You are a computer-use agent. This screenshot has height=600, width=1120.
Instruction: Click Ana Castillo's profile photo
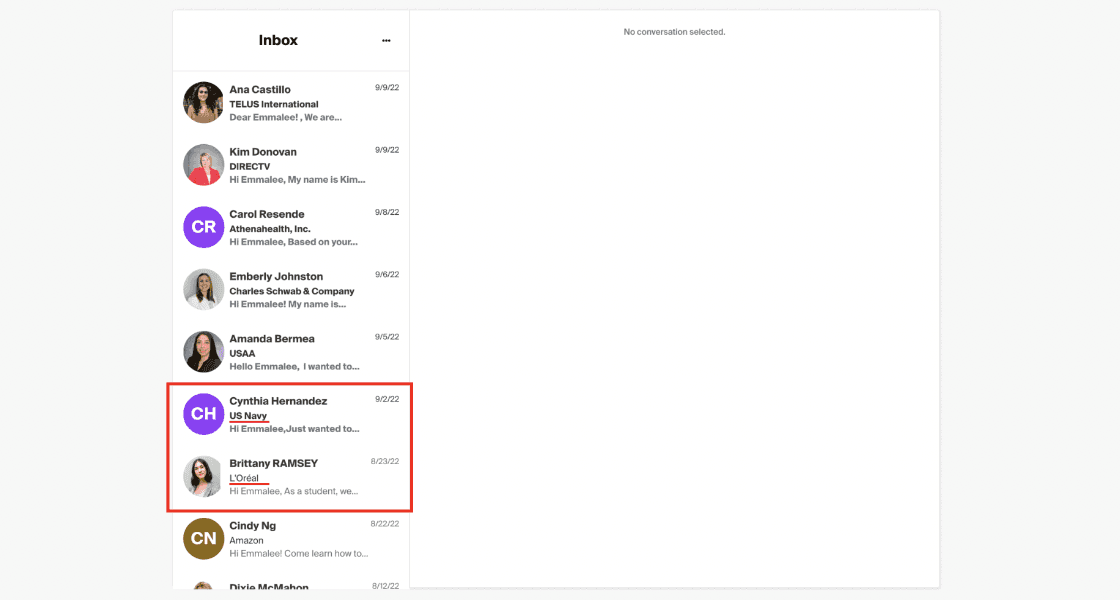tap(204, 103)
